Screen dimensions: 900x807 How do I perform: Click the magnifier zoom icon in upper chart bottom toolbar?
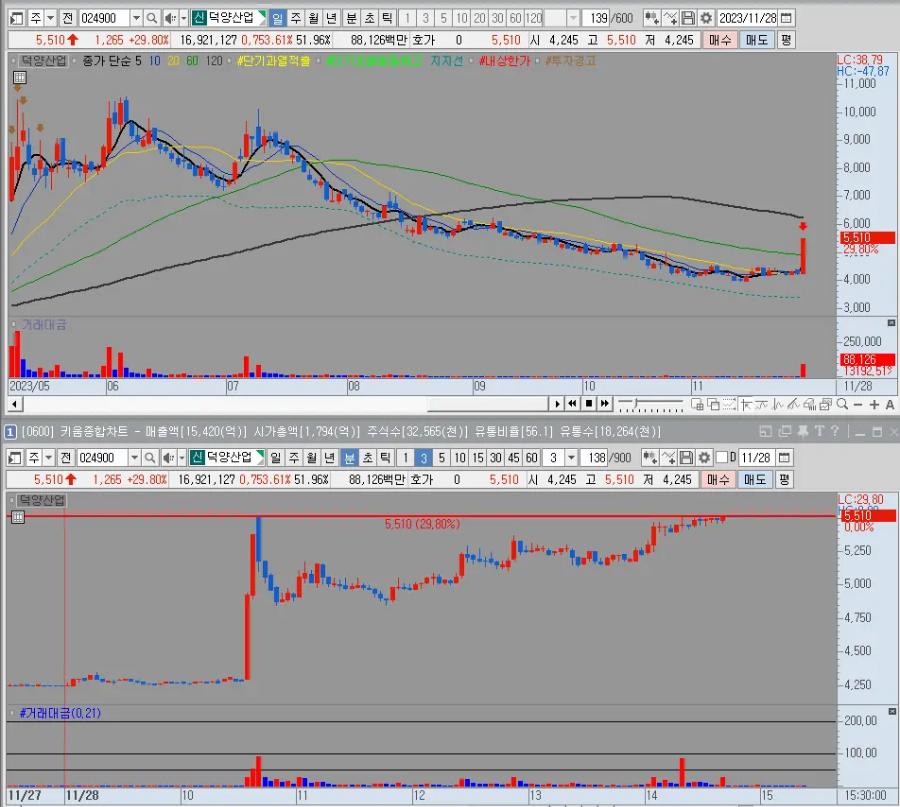point(842,404)
